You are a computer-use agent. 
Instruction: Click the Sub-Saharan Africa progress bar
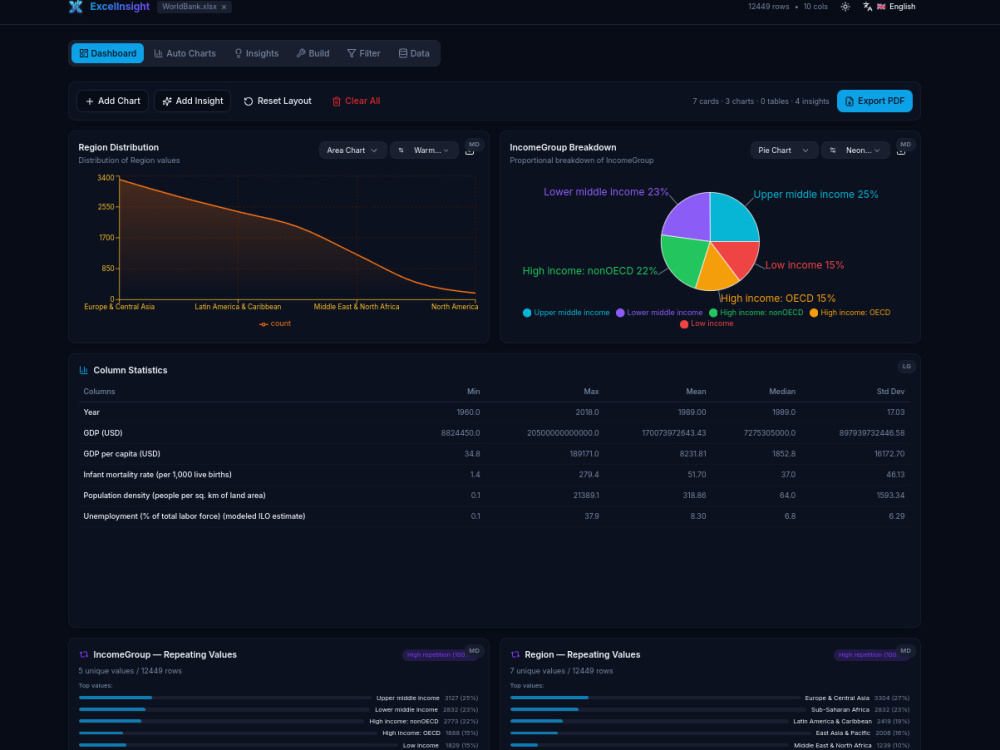[x=658, y=709]
